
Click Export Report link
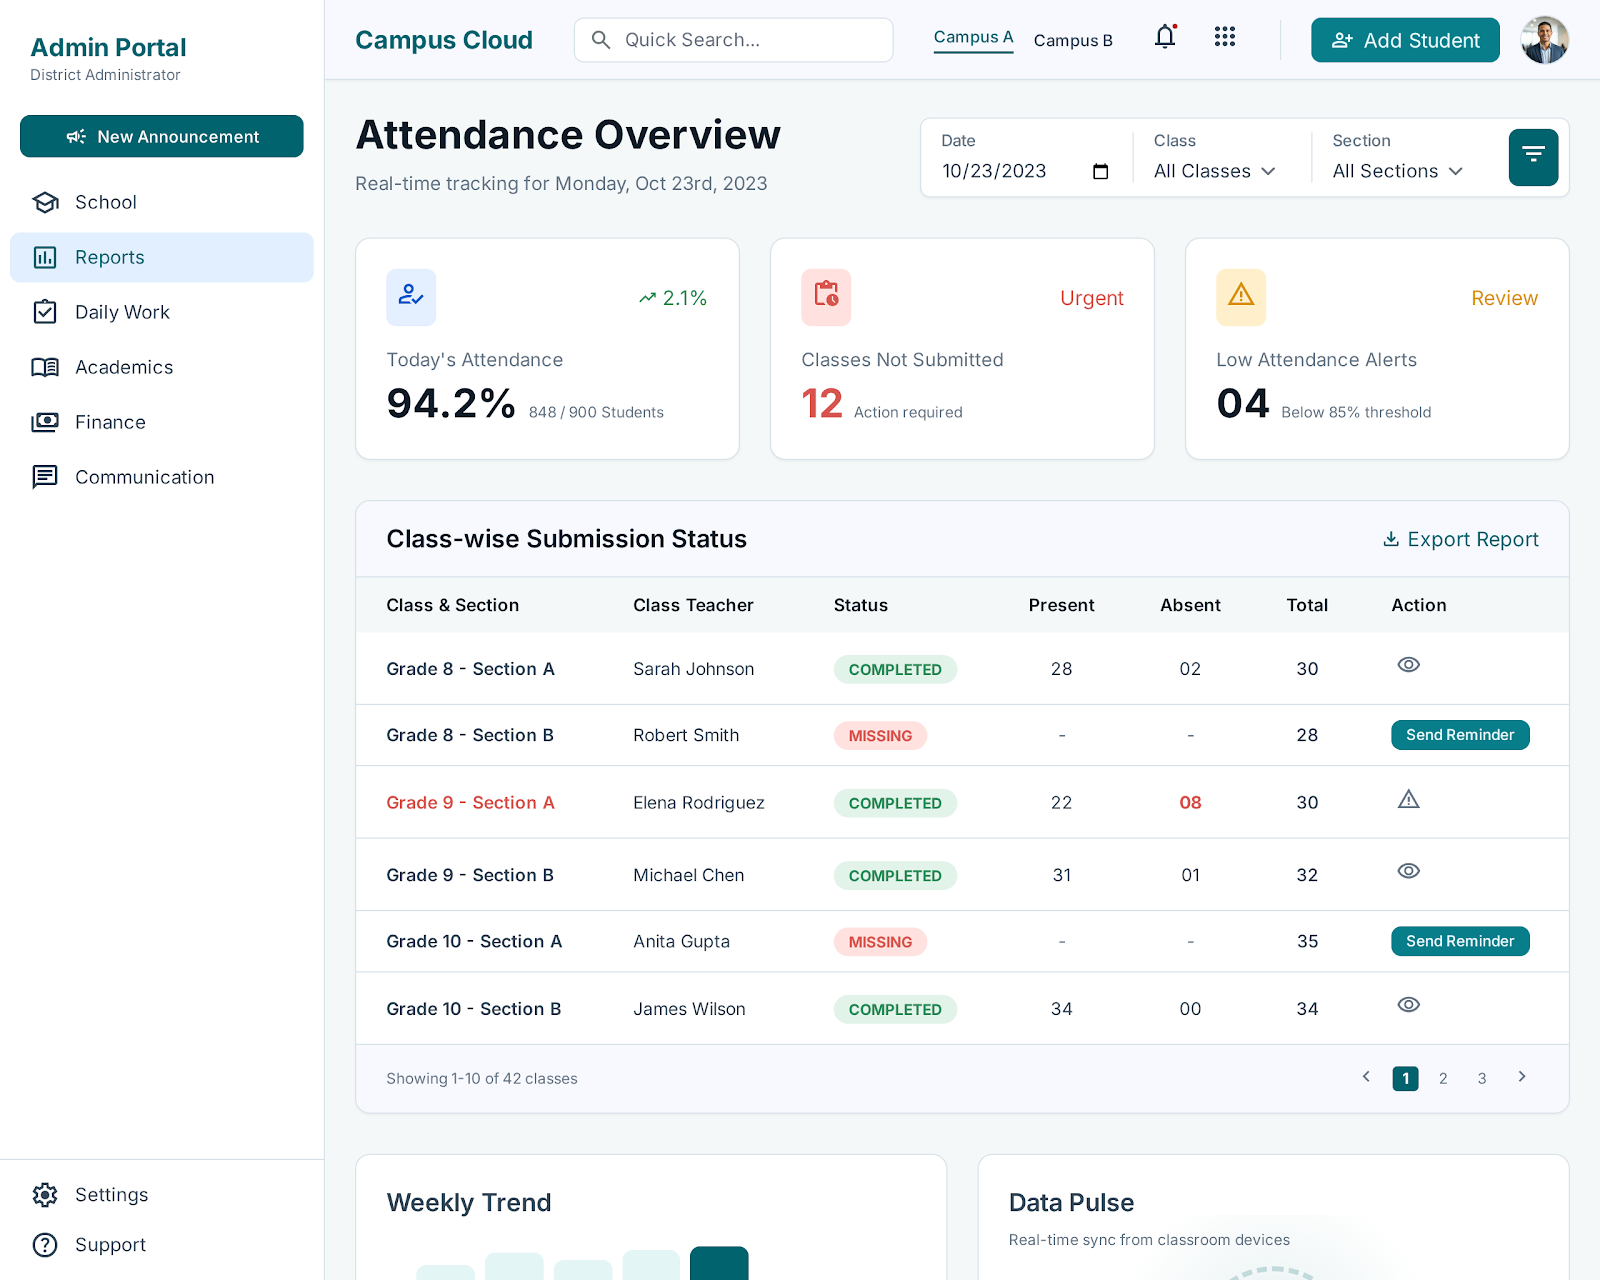pyautogui.click(x=1460, y=539)
